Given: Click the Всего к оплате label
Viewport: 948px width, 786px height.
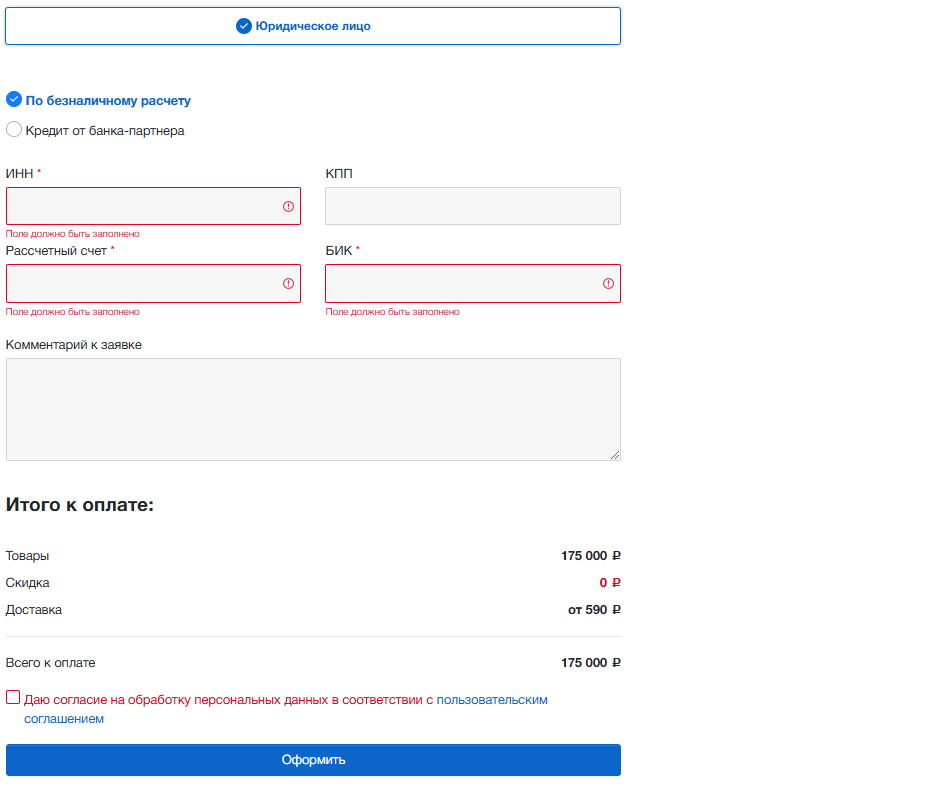Looking at the screenshot, I should (x=50, y=663).
